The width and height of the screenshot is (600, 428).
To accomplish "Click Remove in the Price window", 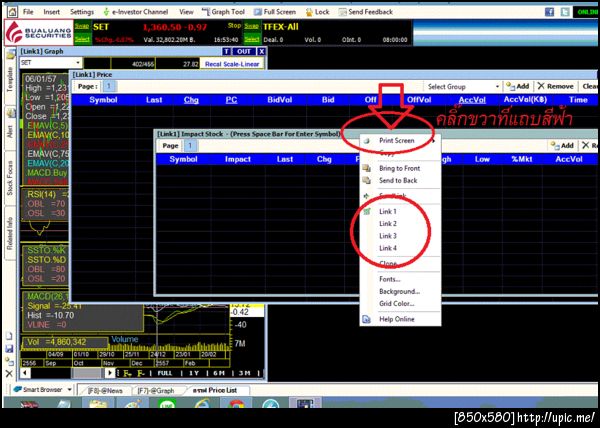I will [x=555, y=86].
